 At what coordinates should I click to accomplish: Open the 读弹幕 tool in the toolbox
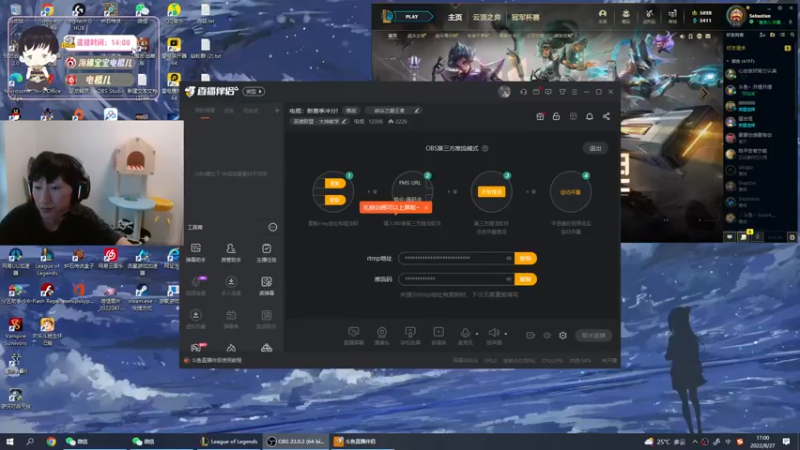(266, 286)
